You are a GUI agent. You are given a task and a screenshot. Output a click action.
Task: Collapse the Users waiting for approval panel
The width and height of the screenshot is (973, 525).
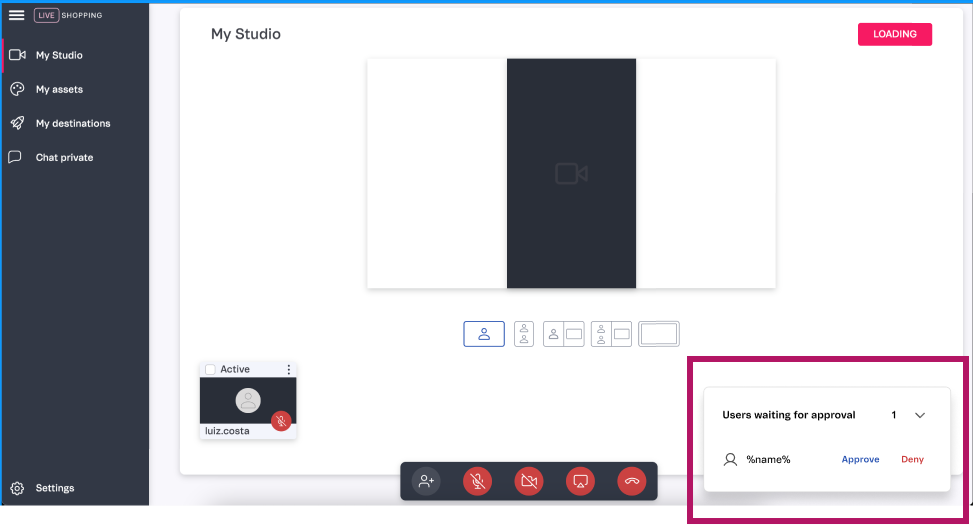920,415
